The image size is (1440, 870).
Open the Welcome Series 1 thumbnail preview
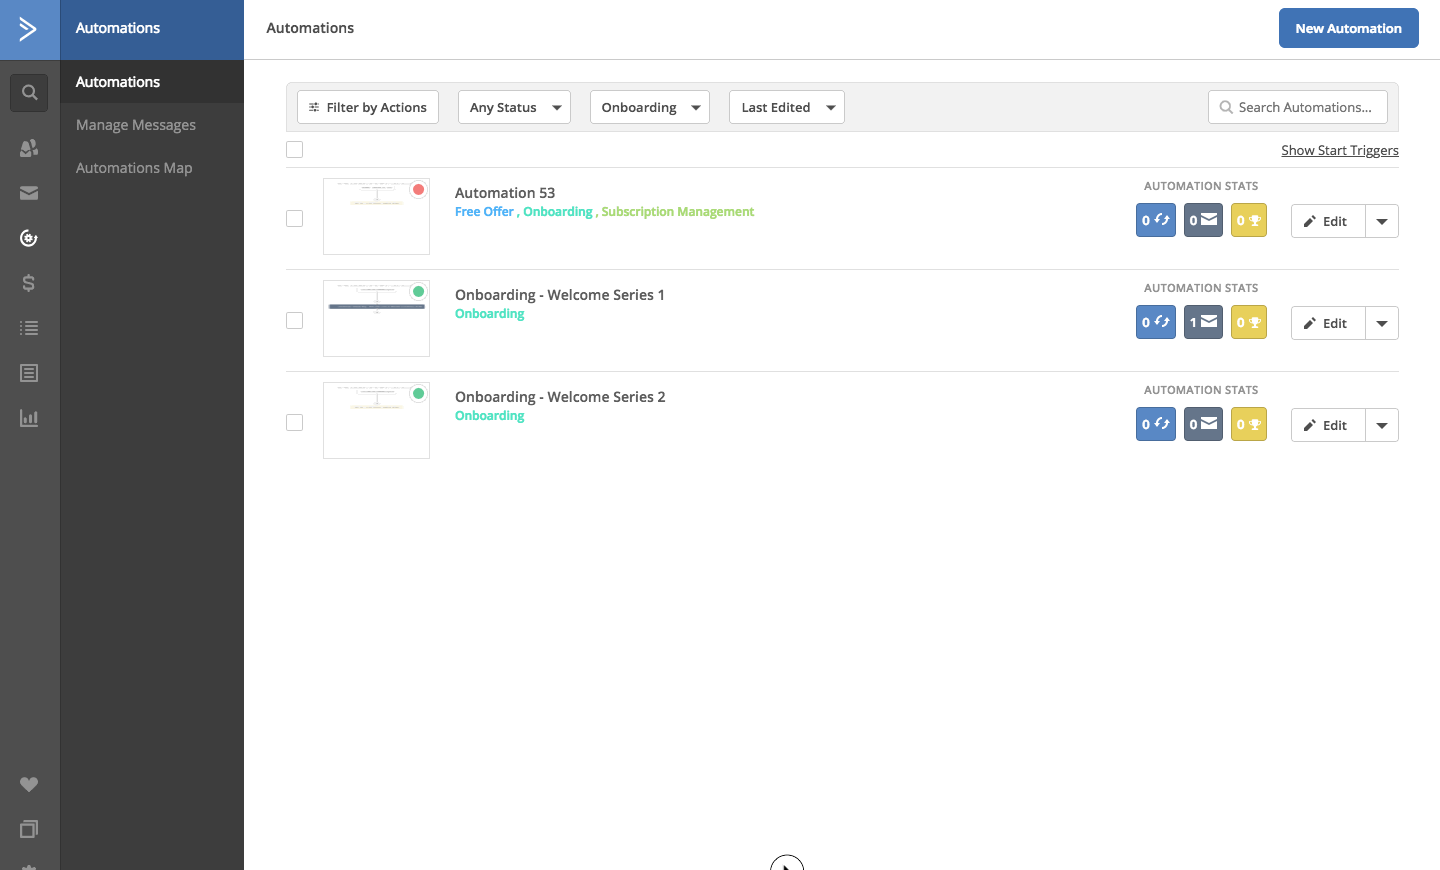pos(376,319)
